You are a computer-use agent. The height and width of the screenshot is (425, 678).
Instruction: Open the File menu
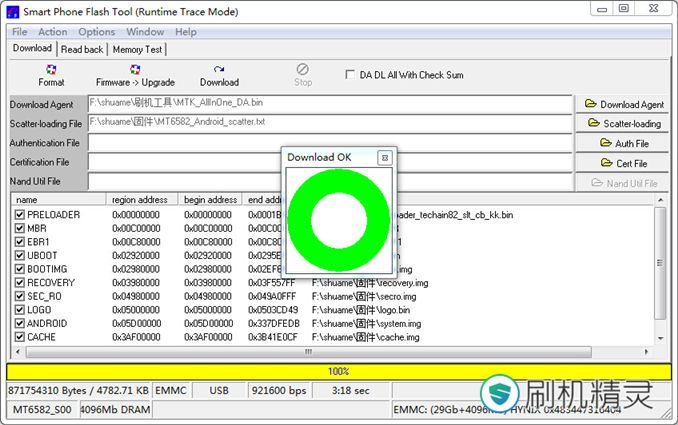click(x=20, y=32)
